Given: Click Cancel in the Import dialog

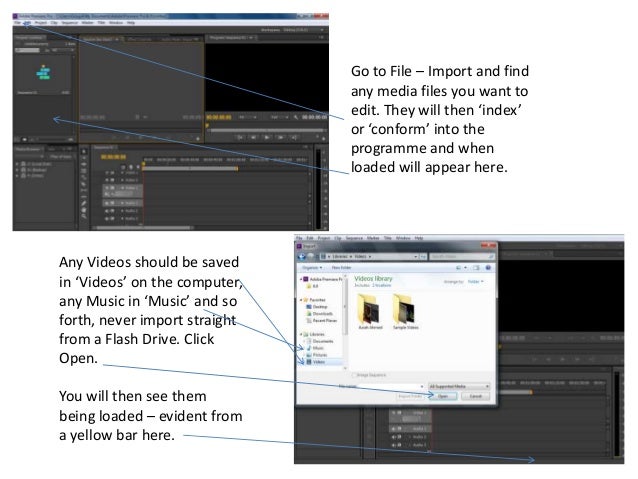Looking at the screenshot, I should pyautogui.click(x=474, y=396).
